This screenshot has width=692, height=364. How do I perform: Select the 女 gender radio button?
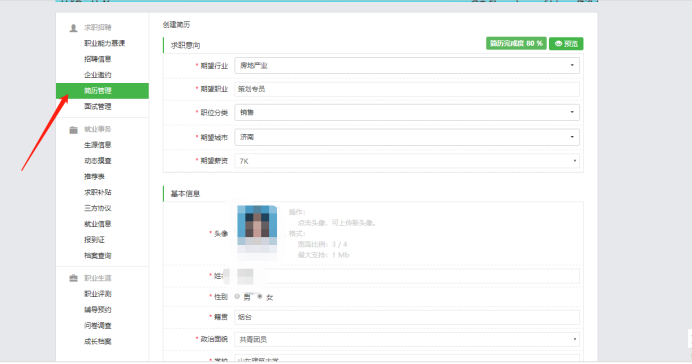pos(260,296)
